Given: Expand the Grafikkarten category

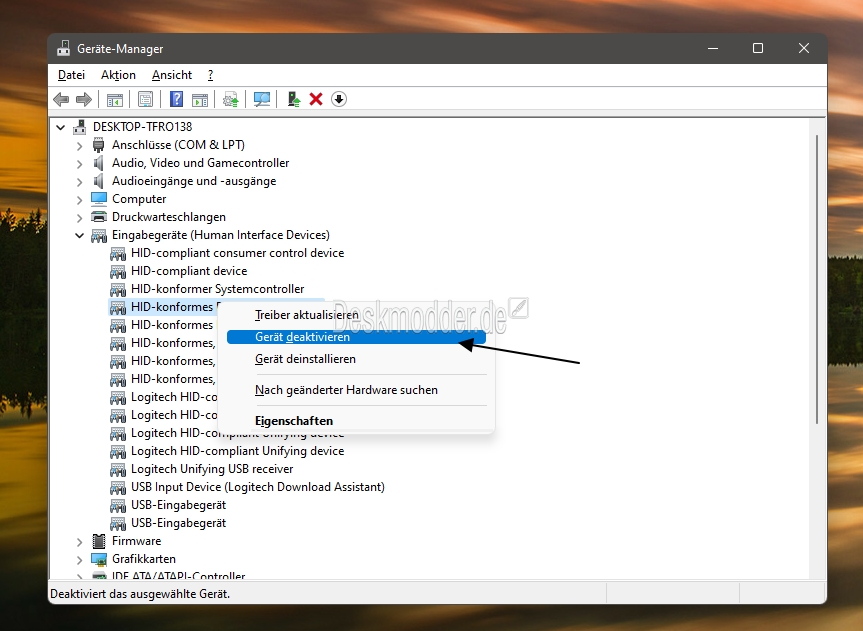Looking at the screenshot, I should 80,560.
